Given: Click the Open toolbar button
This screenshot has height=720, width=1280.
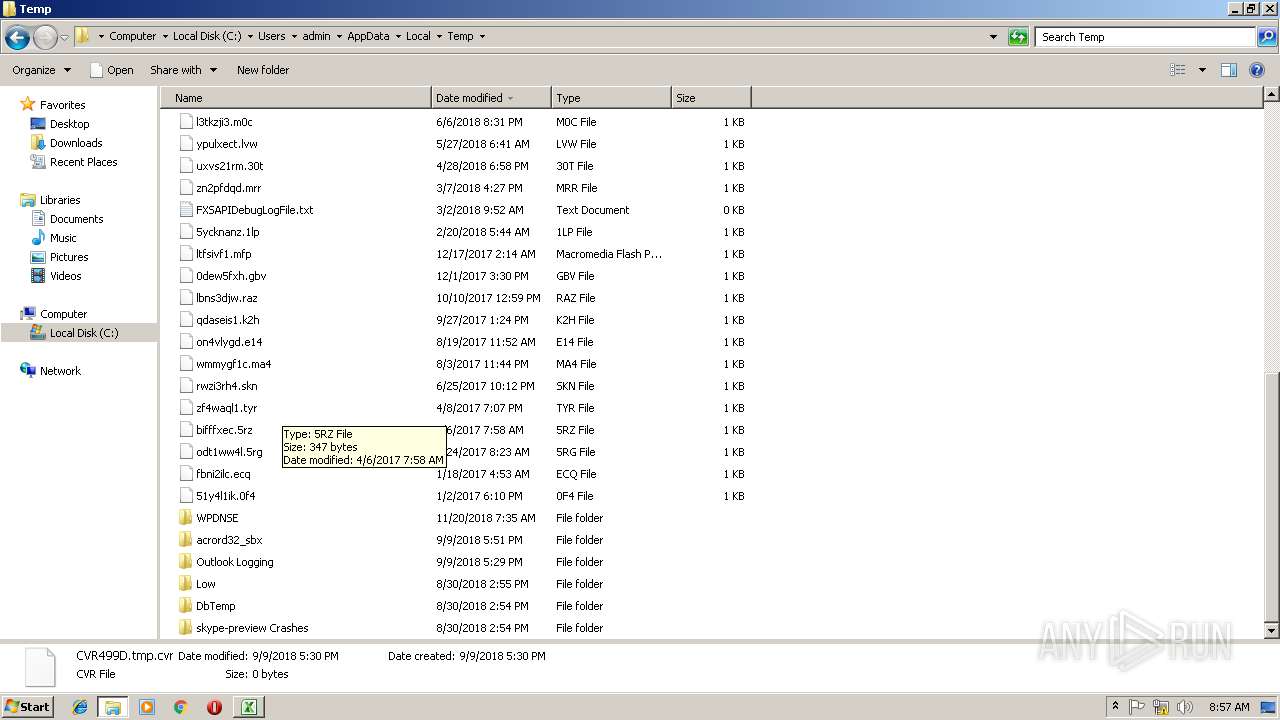Looking at the screenshot, I should click(x=111, y=70).
